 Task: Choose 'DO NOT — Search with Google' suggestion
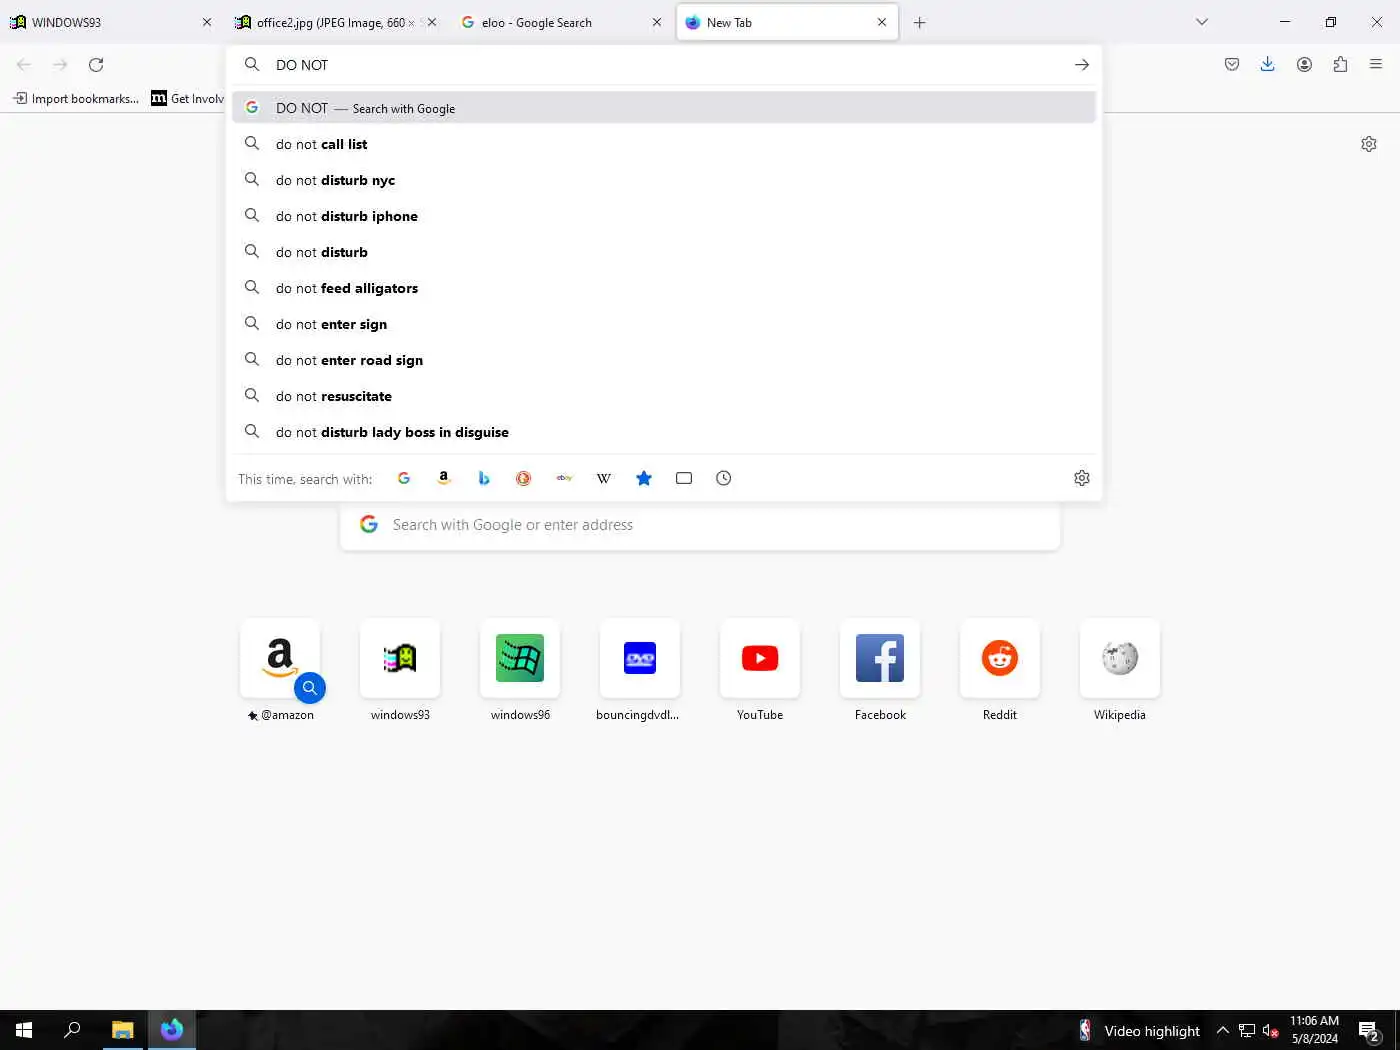664,108
